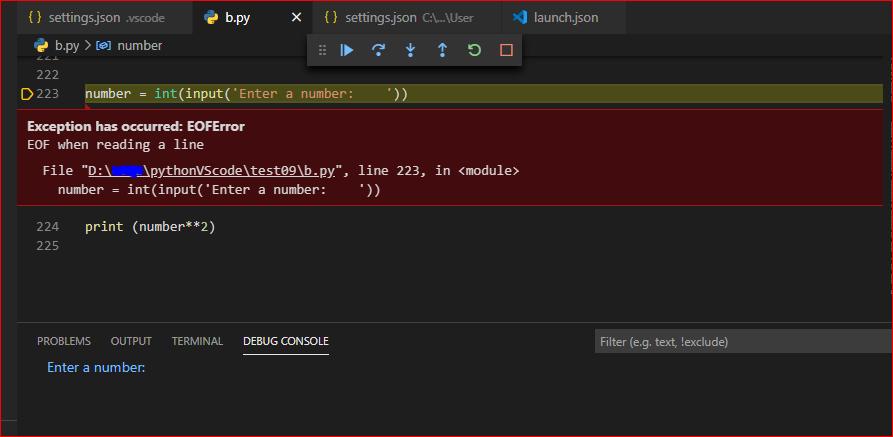Restart the debug session
The image size is (893, 437).
pos(474,50)
